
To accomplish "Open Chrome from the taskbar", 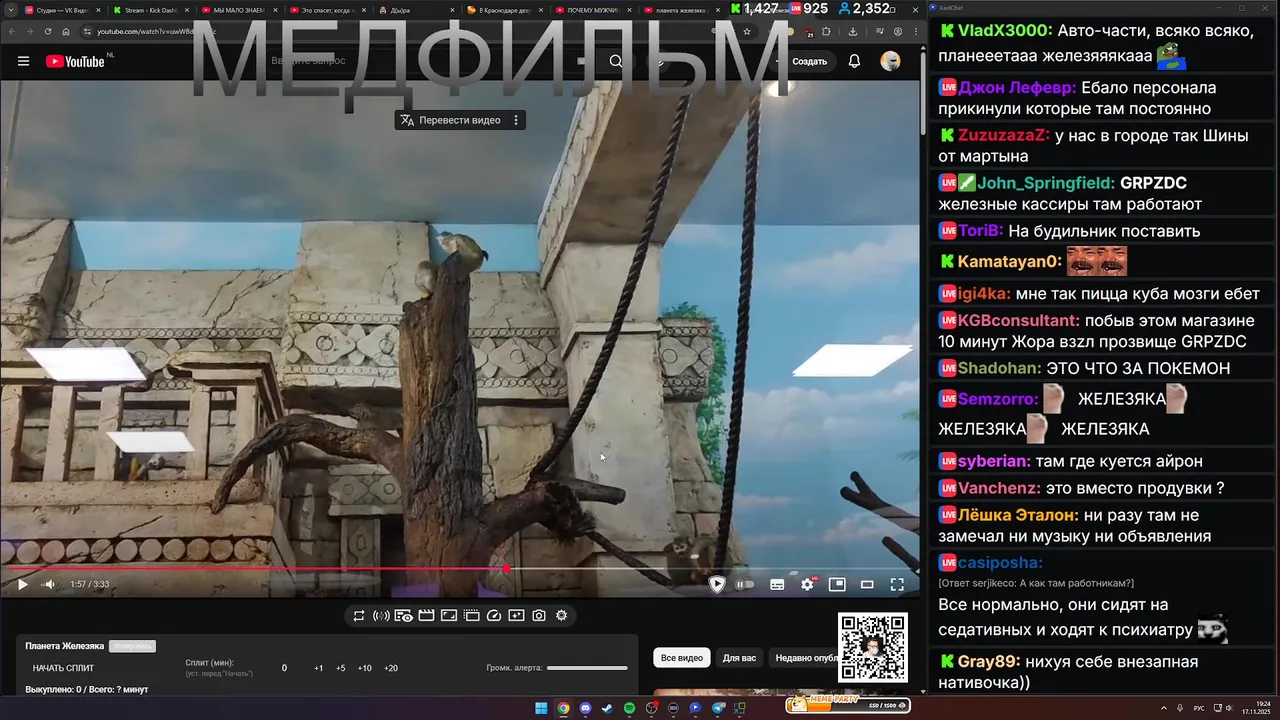I will [x=563, y=708].
